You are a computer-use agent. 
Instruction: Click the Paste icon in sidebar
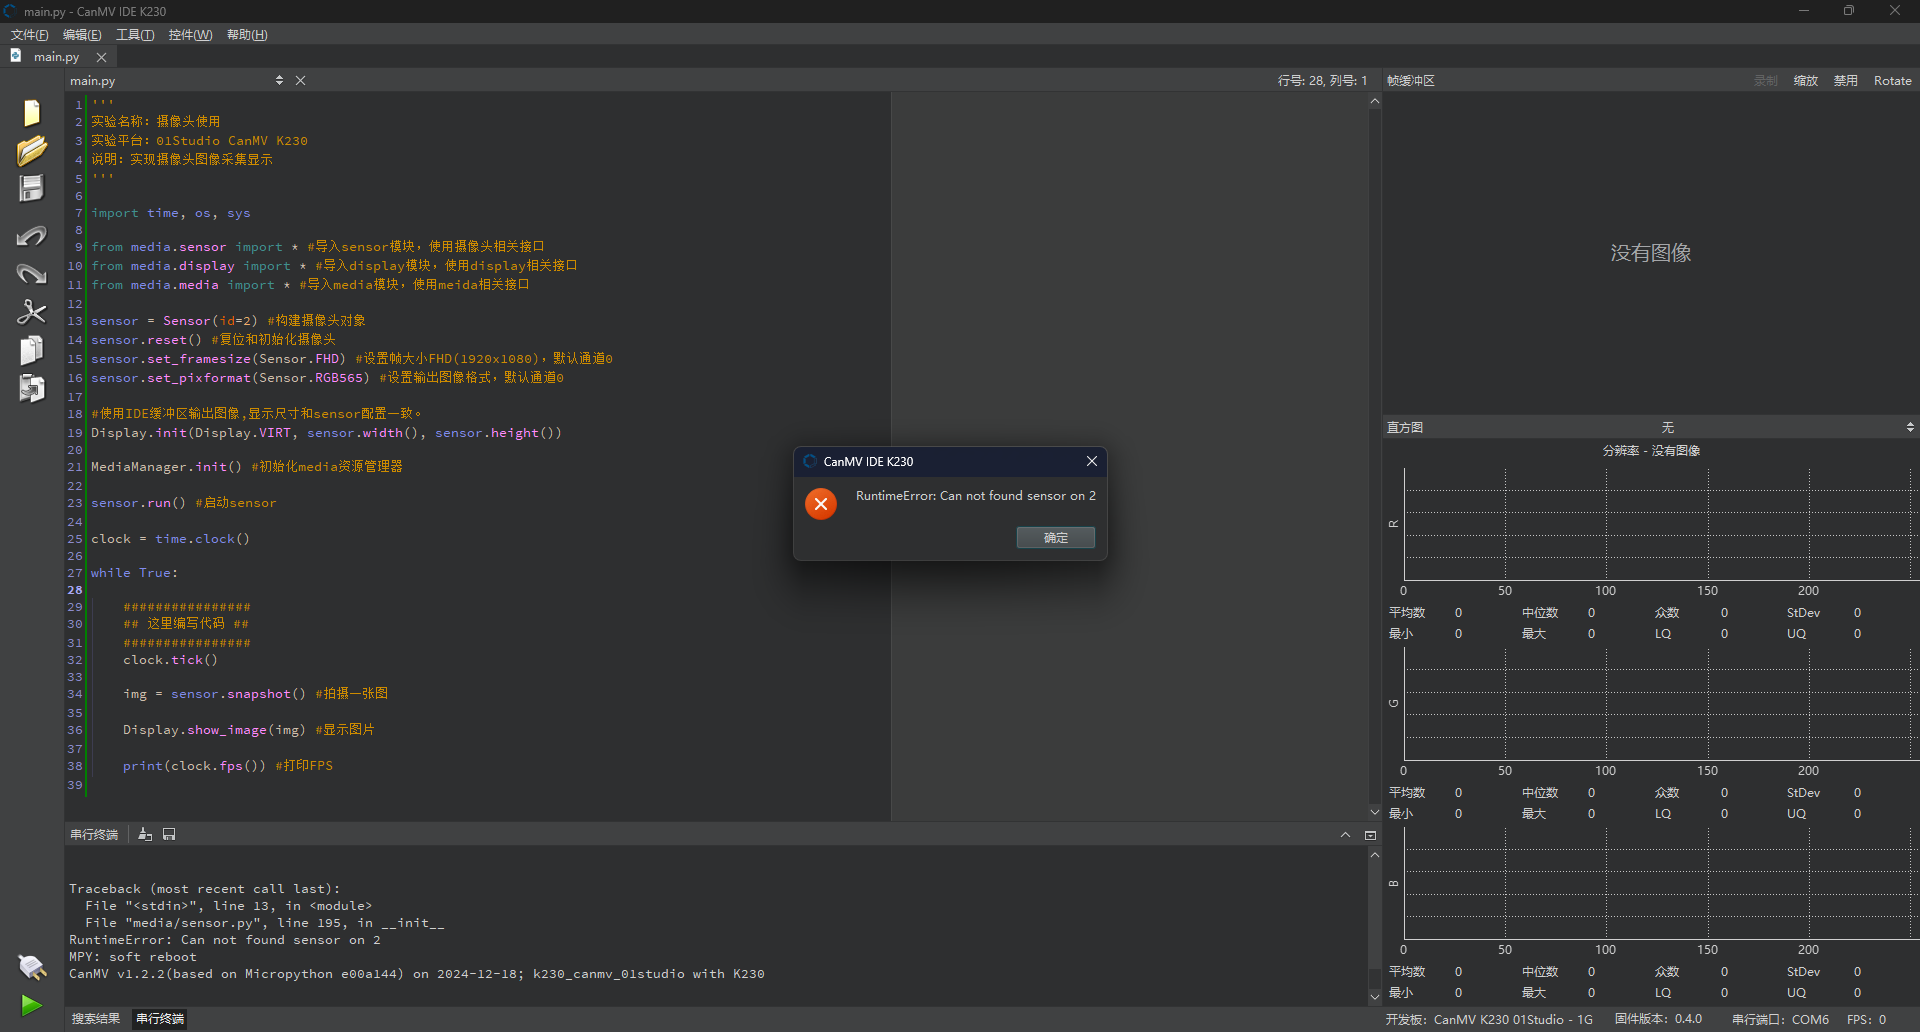point(31,388)
